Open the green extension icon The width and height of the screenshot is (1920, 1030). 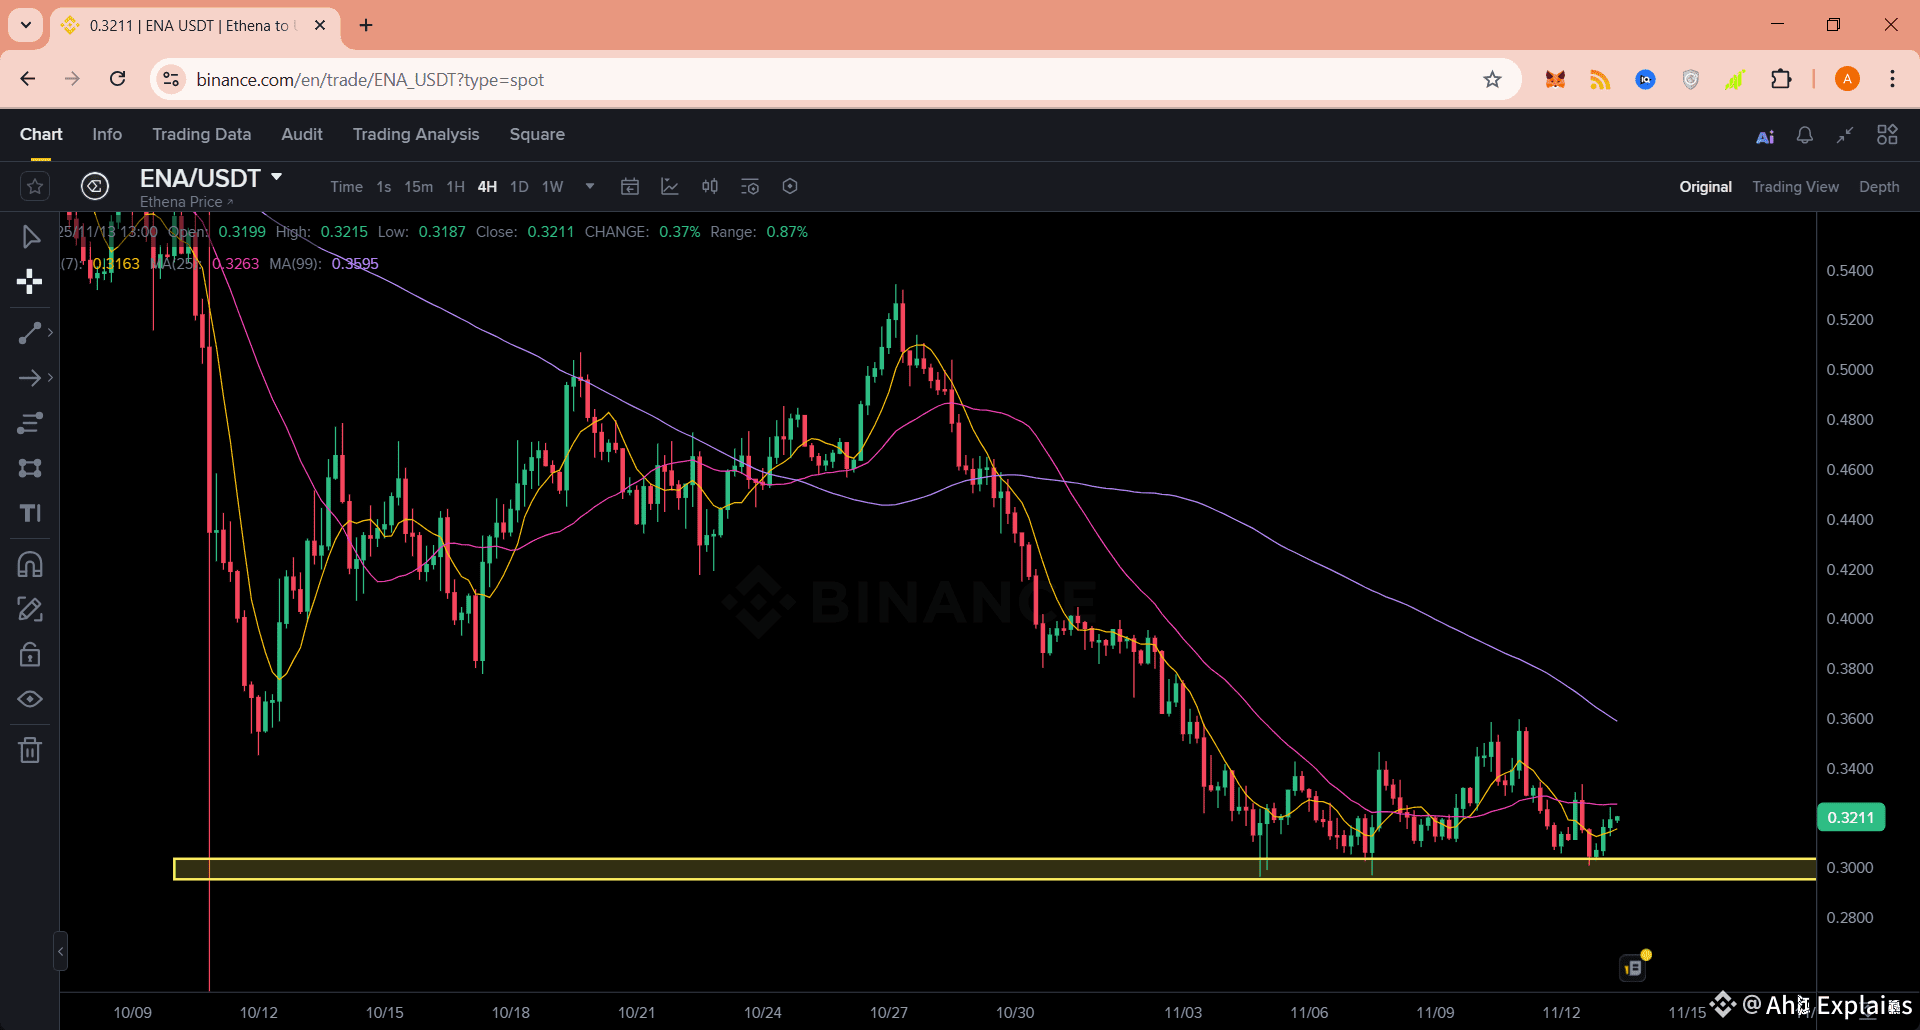click(1735, 79)
